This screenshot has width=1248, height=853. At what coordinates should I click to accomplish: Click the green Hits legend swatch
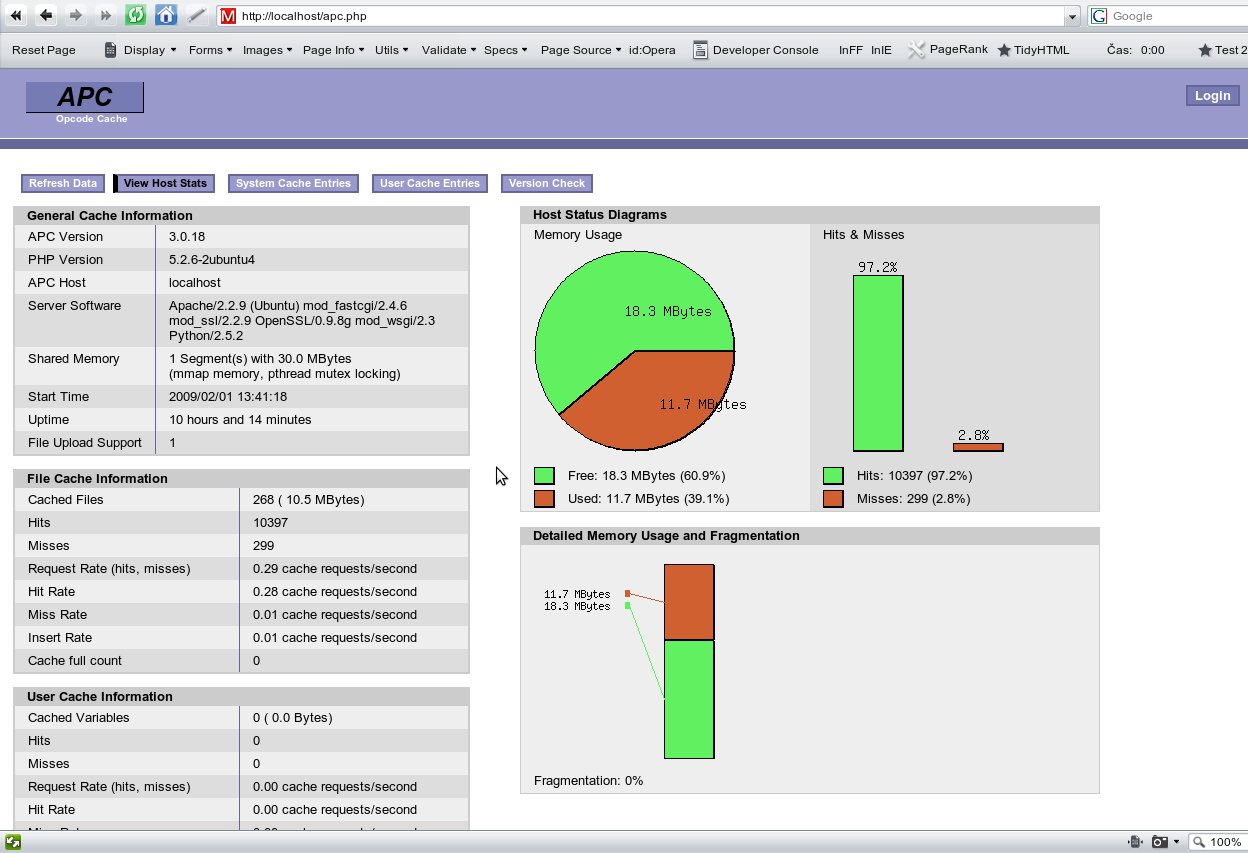tap(833, 476)
